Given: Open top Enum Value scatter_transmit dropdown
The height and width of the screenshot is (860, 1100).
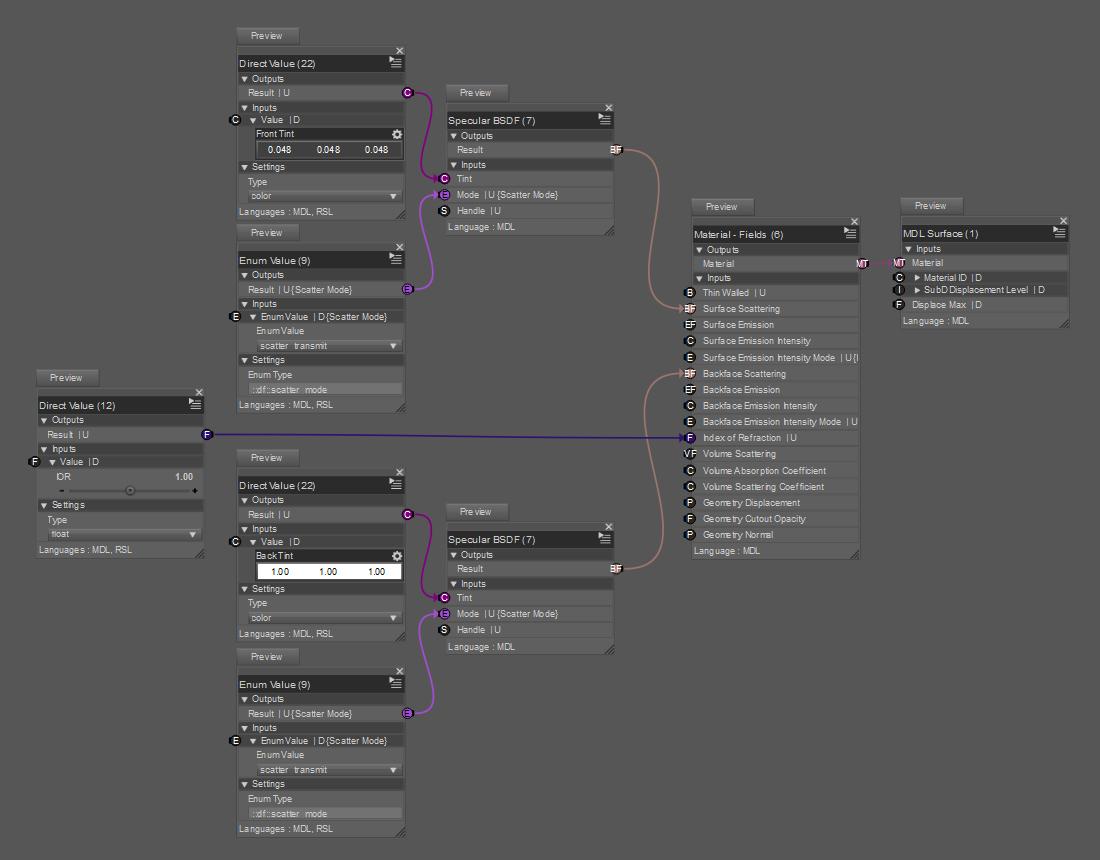Looking at the screenshot, I should [x=328, y=346].
